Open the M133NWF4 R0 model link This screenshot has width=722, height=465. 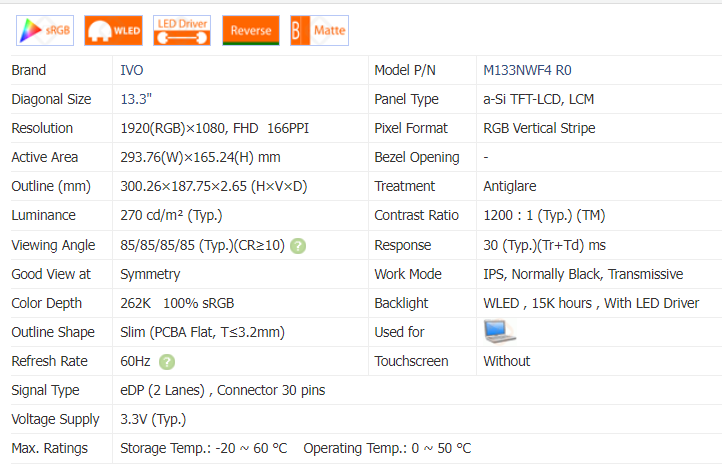[x=527, y=70]
